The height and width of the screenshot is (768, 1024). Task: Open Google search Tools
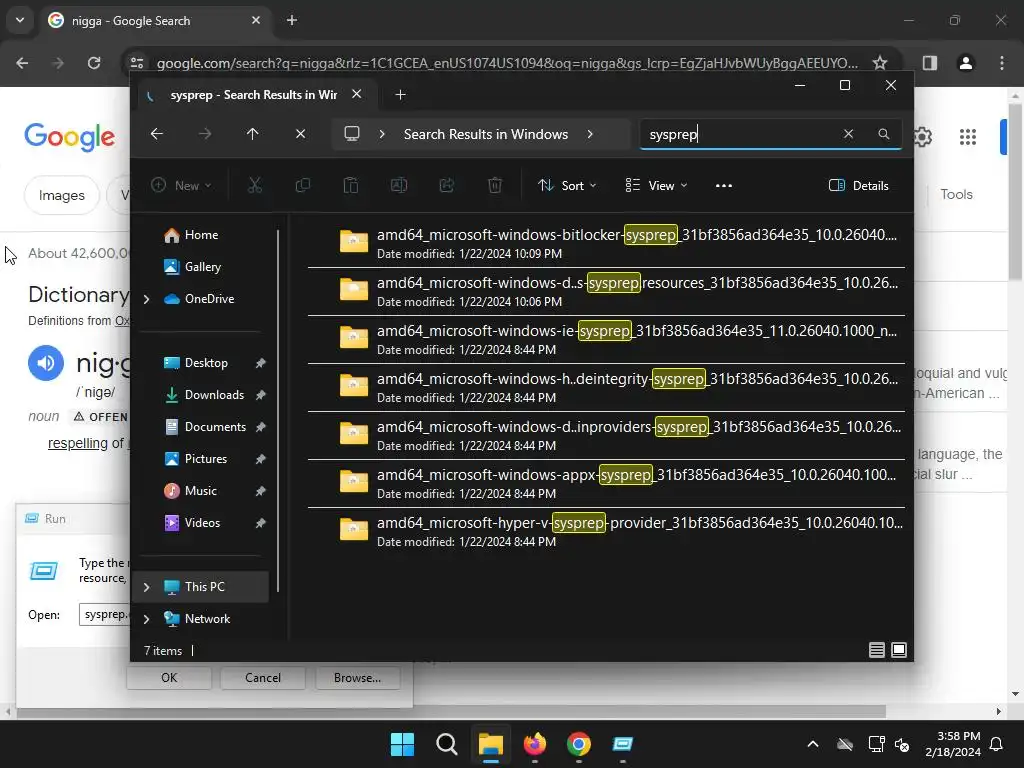(x=956, y=194)
